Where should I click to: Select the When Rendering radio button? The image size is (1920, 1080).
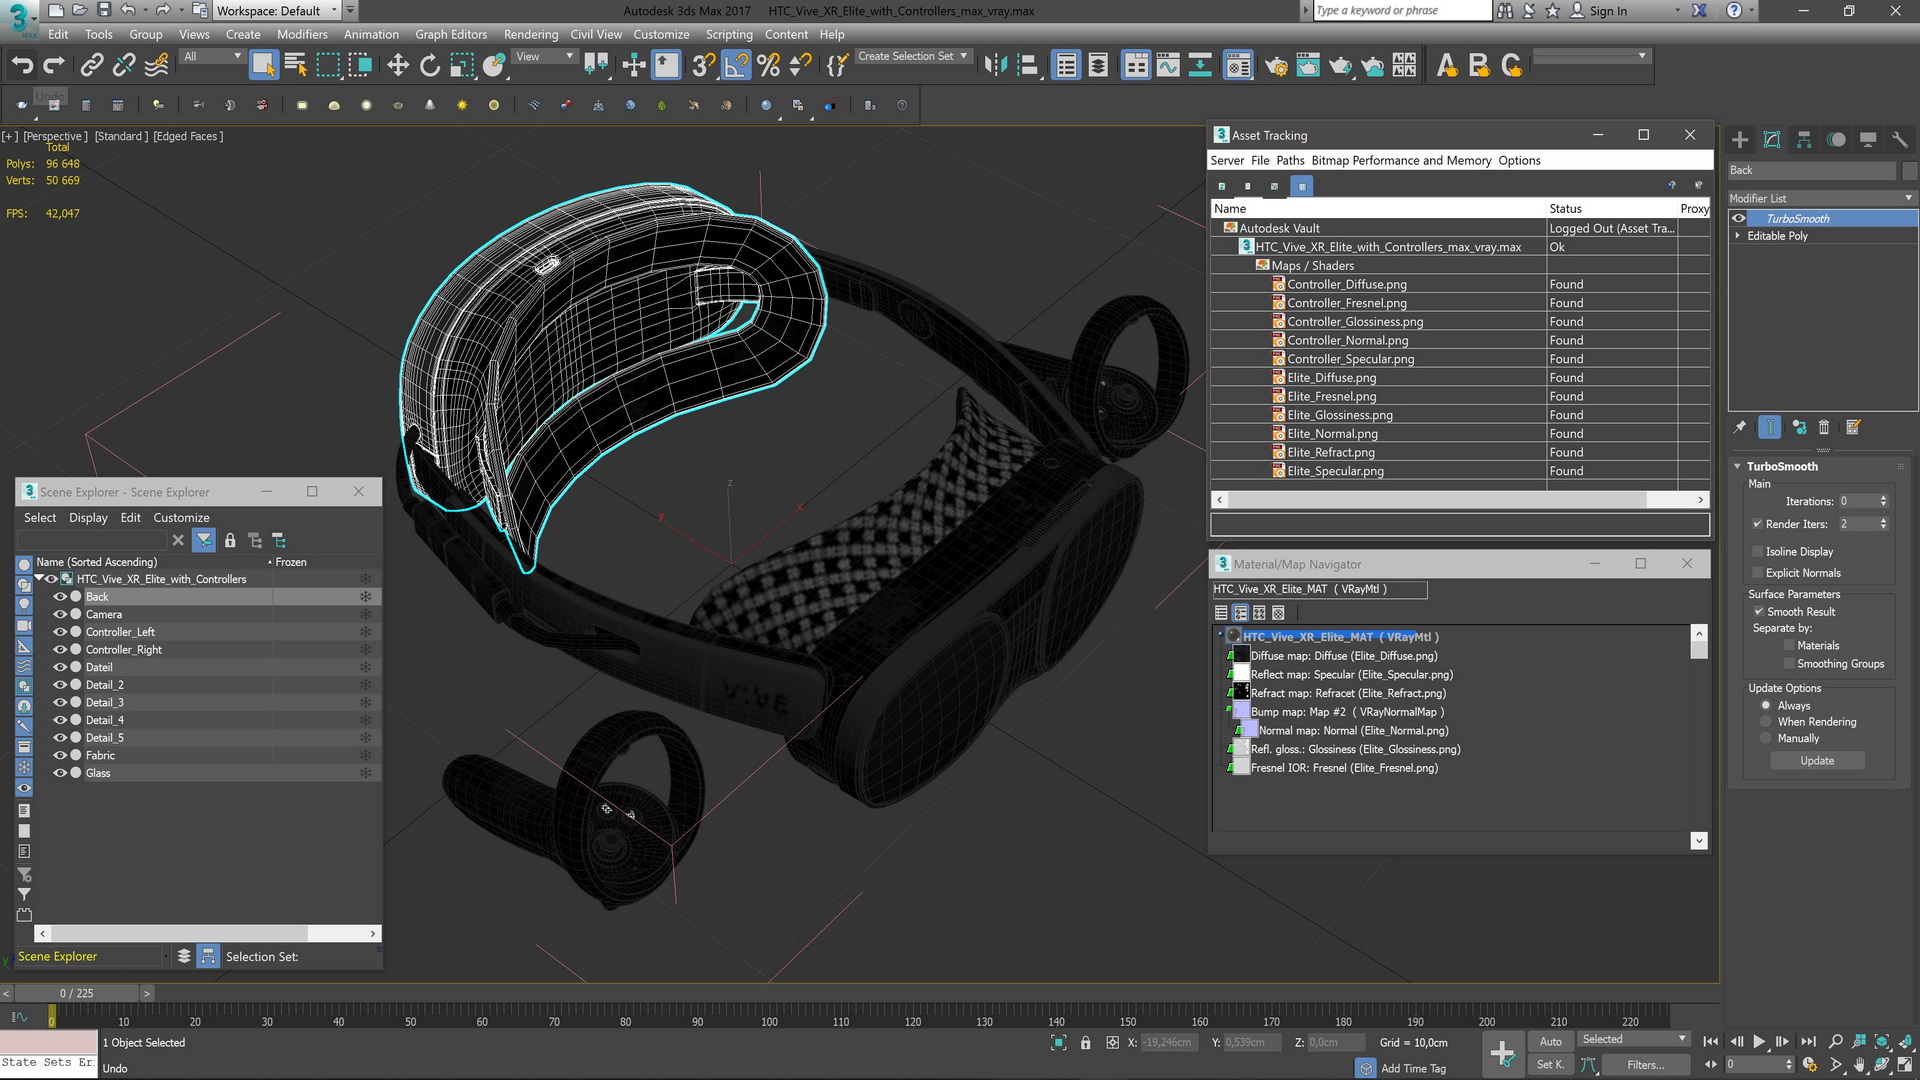coord(1766,722)
